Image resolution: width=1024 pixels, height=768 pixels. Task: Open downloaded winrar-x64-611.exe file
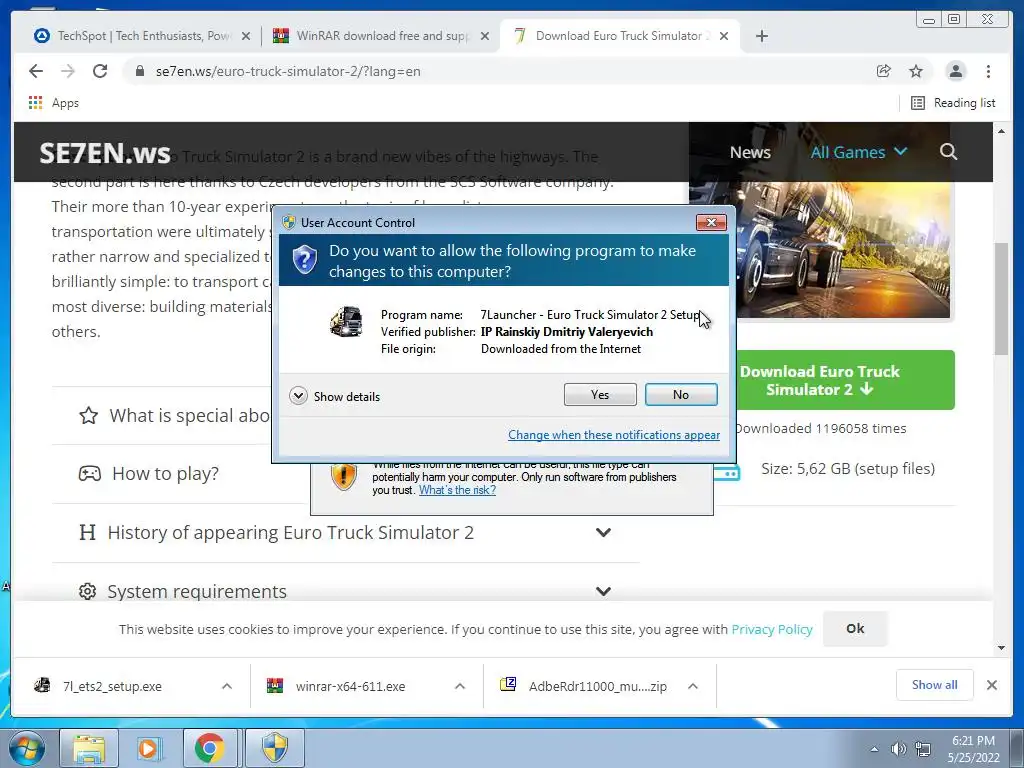(350, 686)
